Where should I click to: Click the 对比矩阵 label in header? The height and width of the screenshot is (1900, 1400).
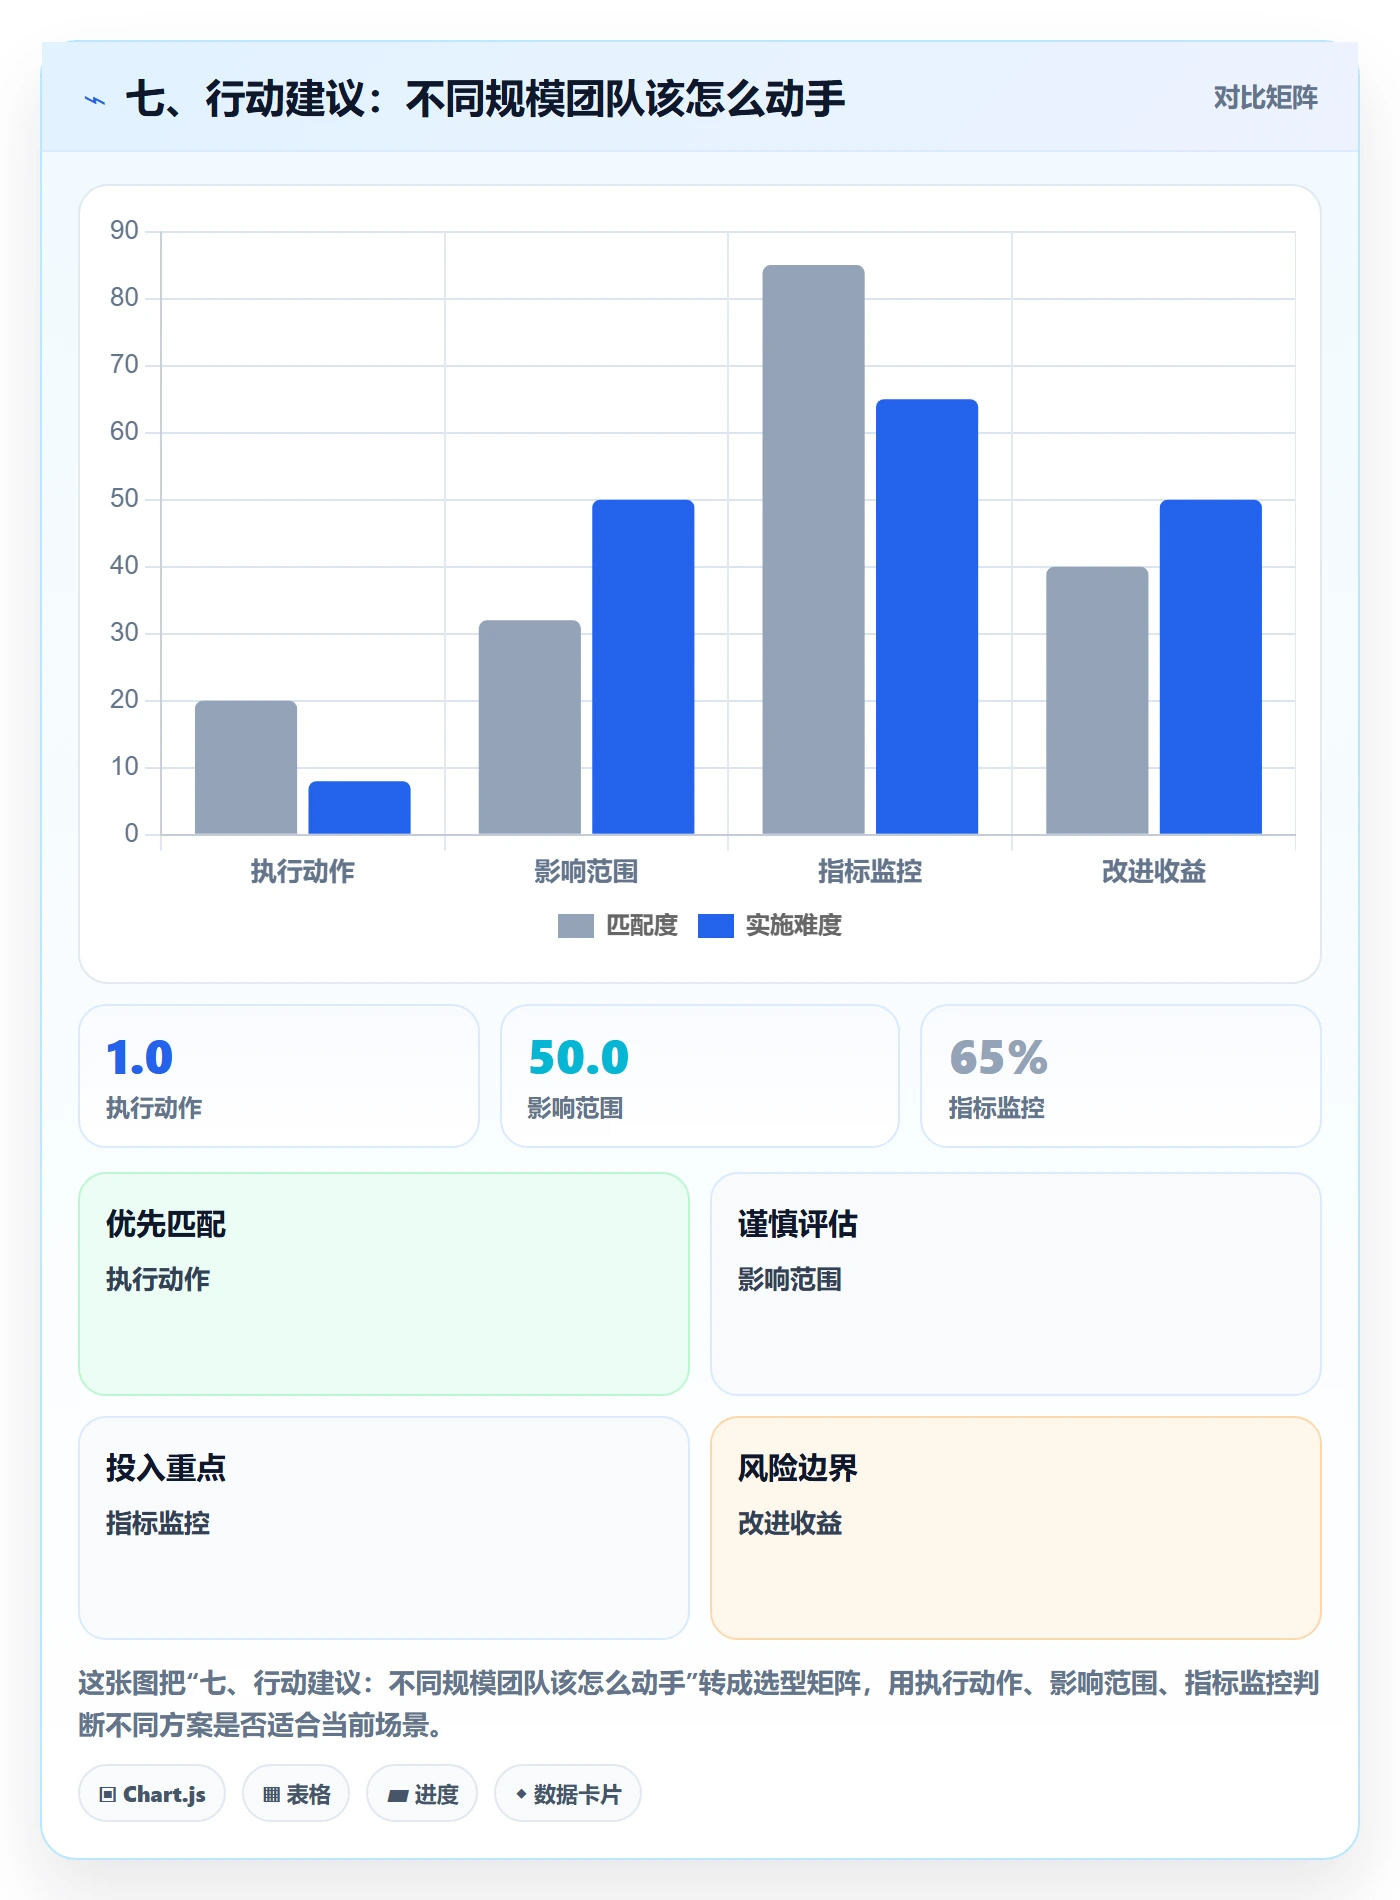[1265, 98]
